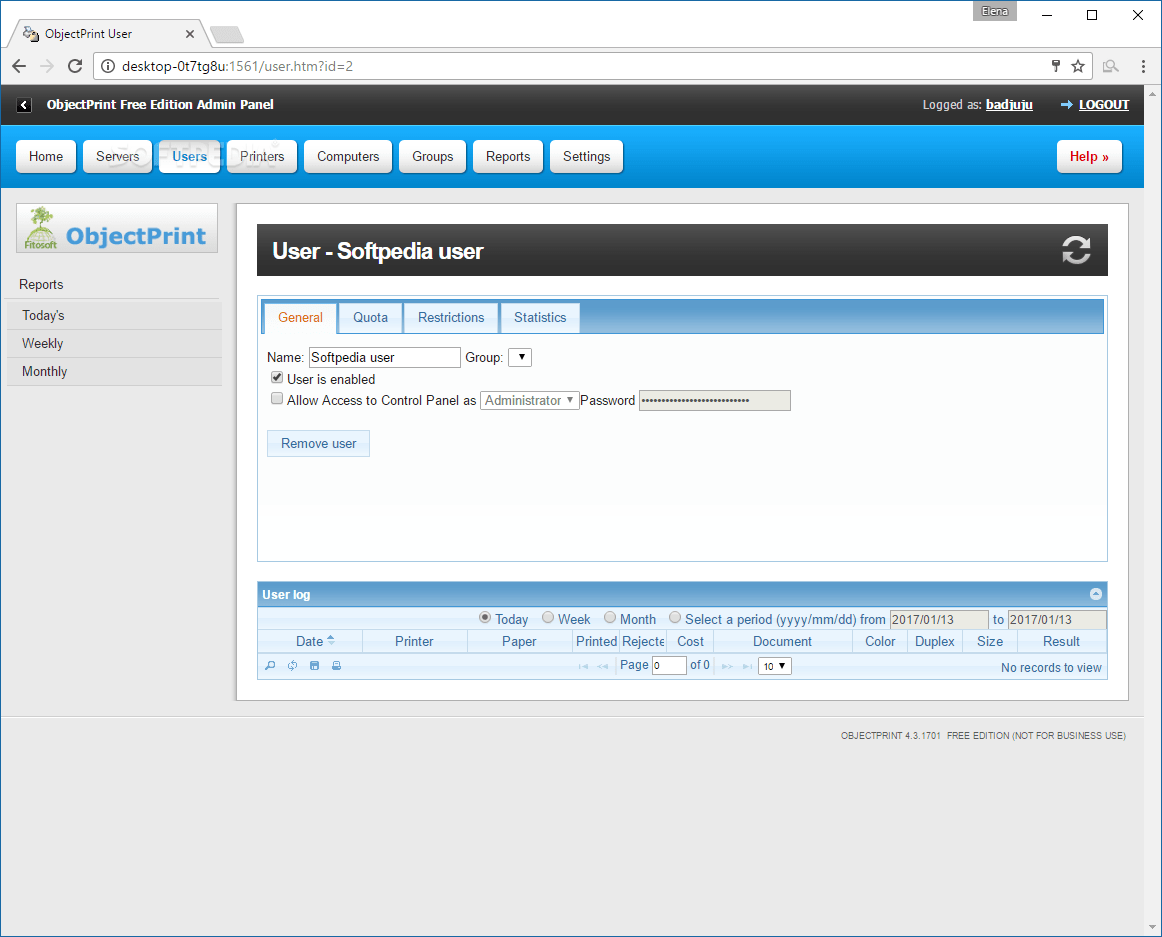Click the LOGOUT link
Screen dimensions: 1162x937
tap(1103, 105)
